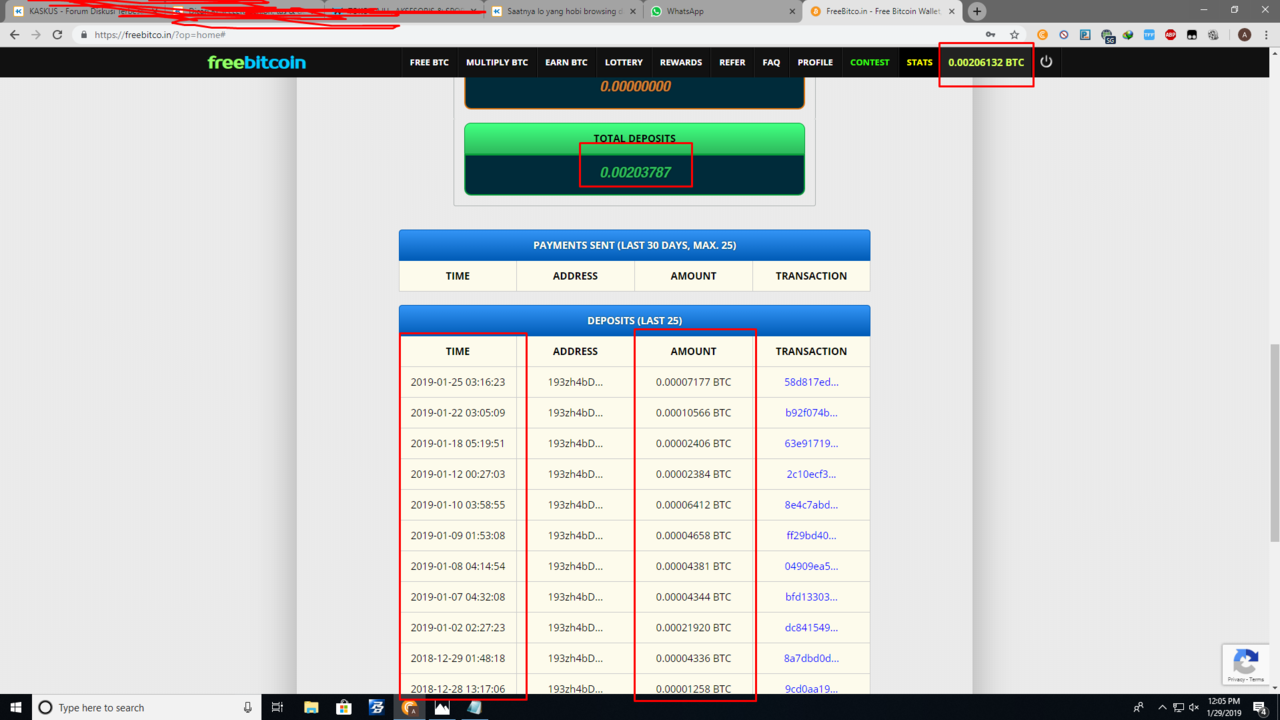Open File Explorer from the taskbar

[x=311, y=707]
